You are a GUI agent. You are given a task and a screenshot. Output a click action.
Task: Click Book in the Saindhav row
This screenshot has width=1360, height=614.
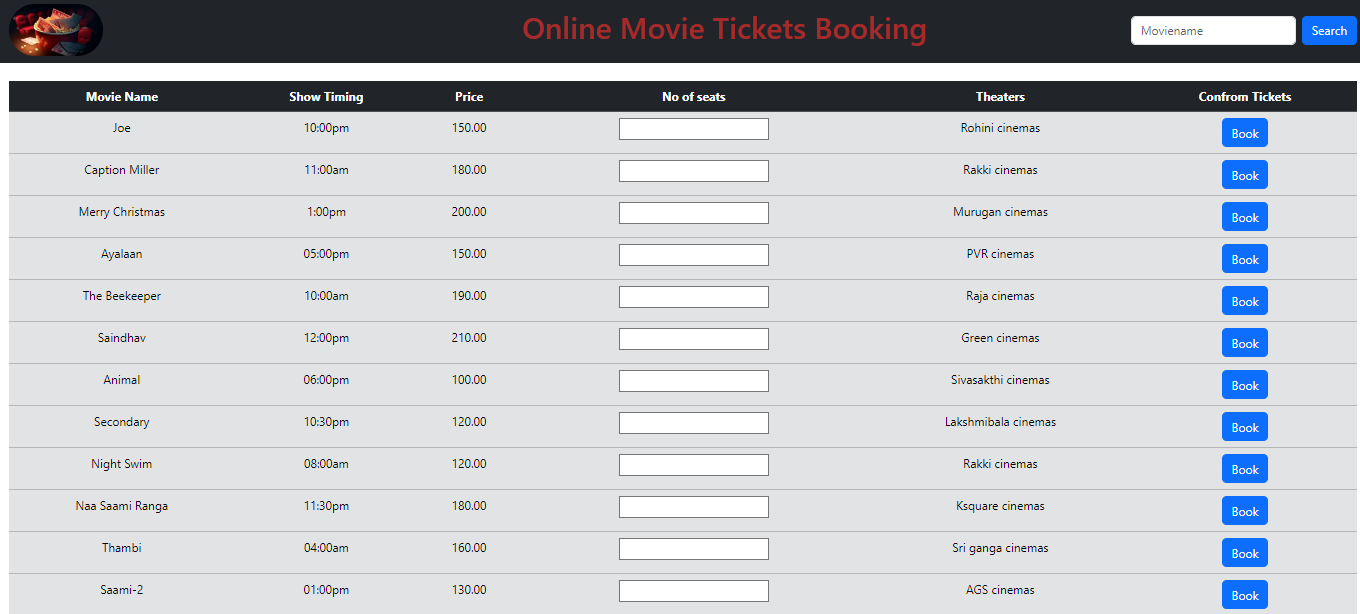coord(1244,343)
